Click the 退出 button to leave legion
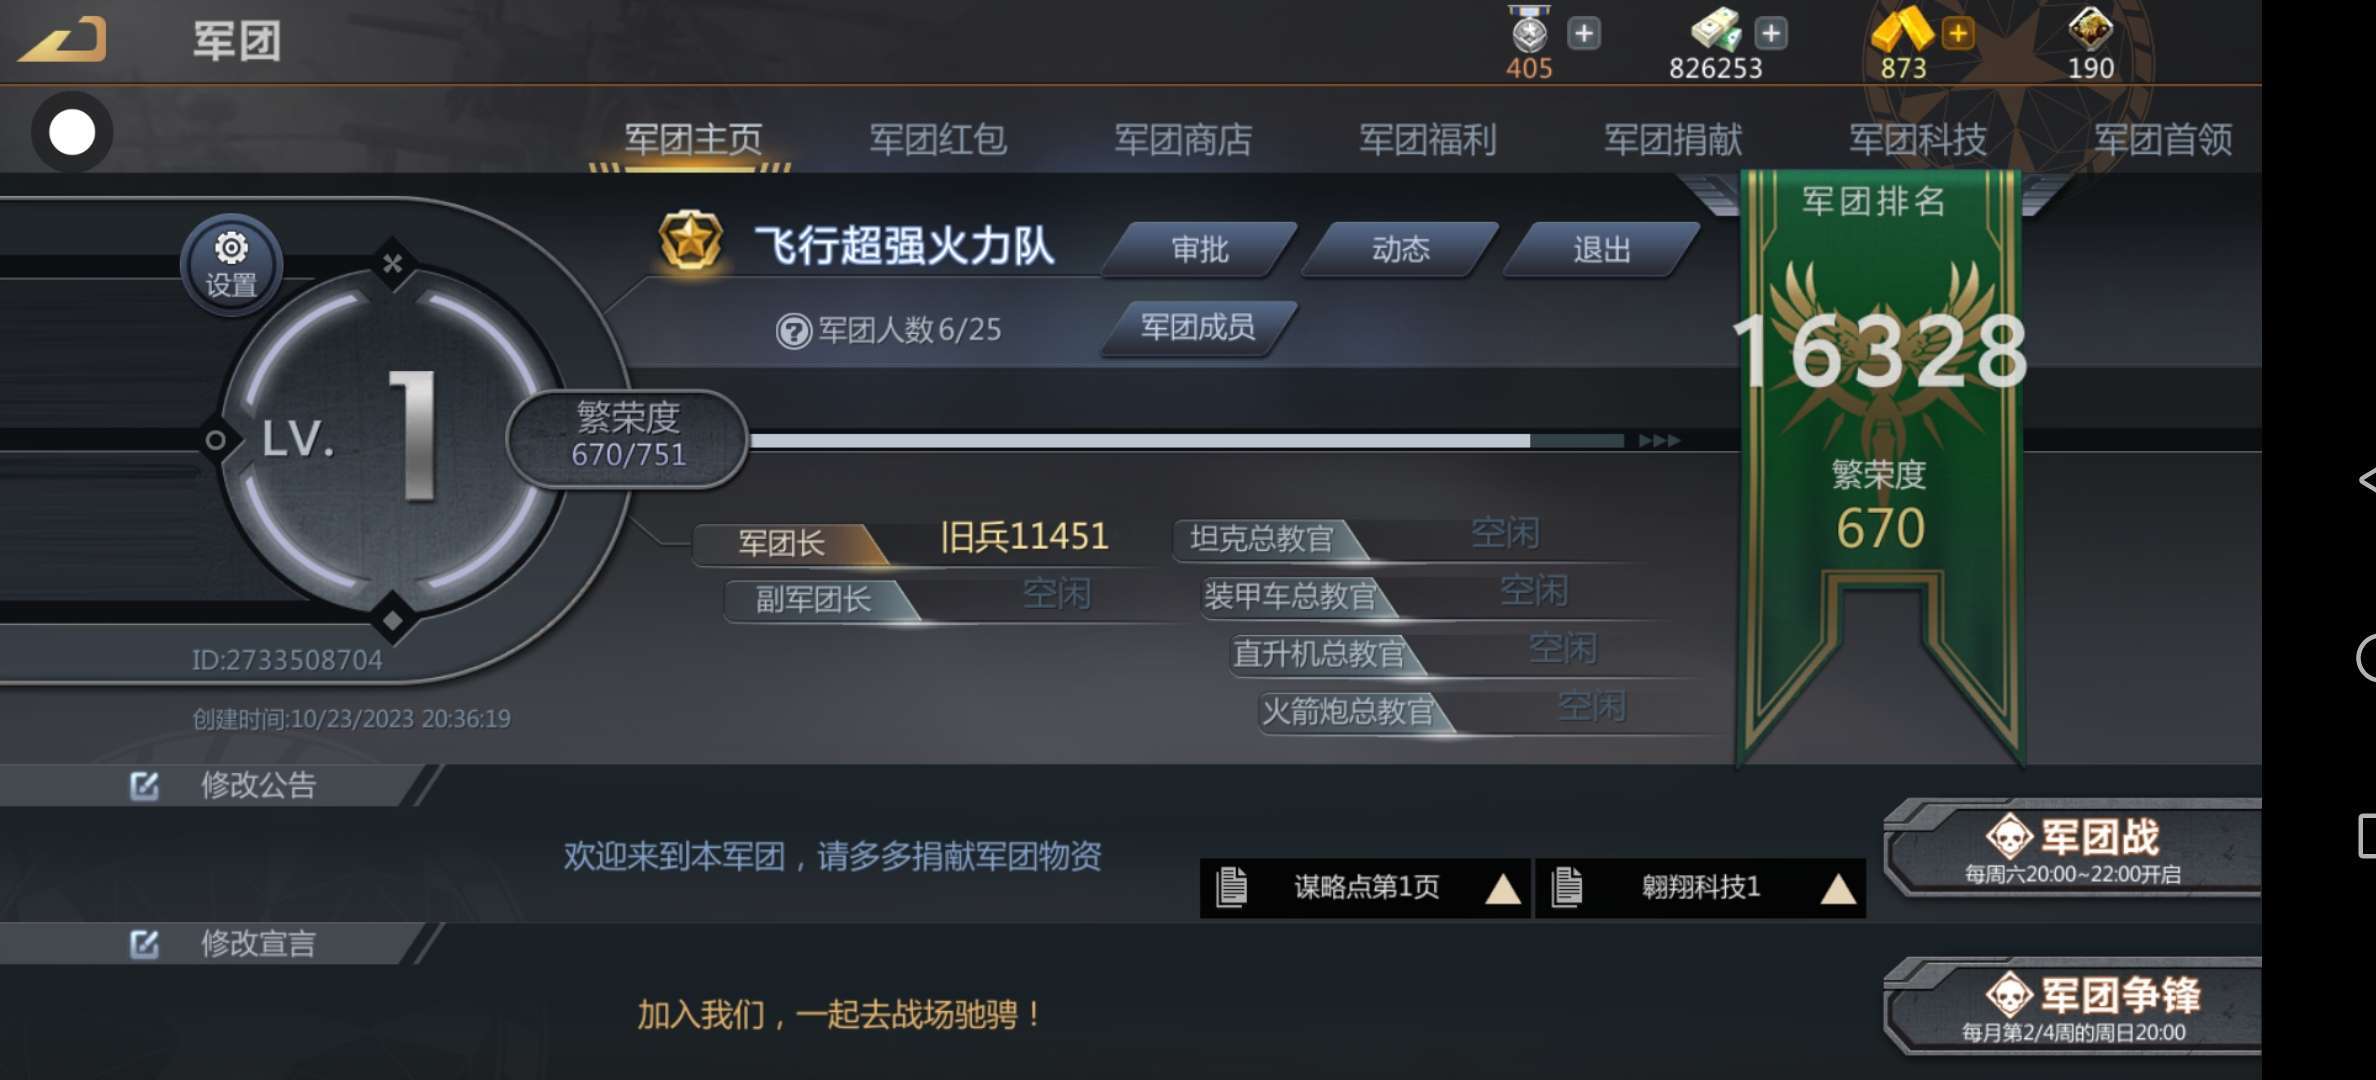Viewport: 2376px width, 1080px height. pyautogui.click(x=1601, y=249)
